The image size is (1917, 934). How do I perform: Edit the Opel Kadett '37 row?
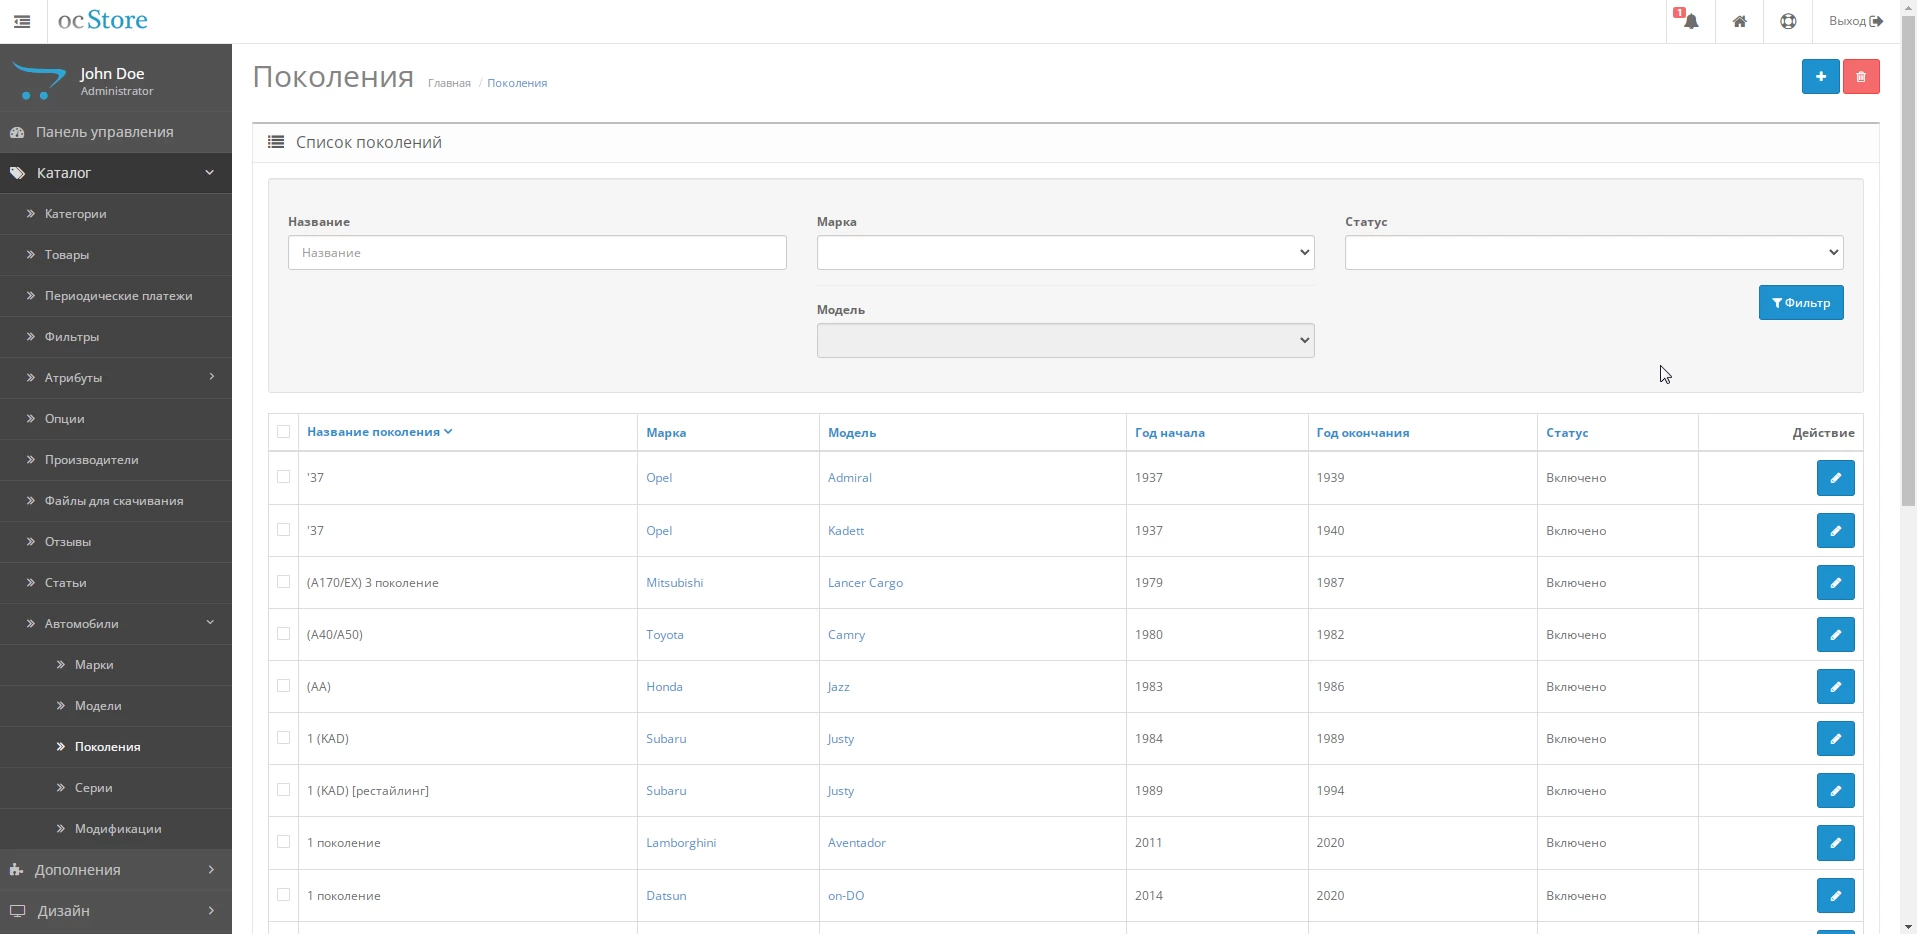[x=1836, y=531]
